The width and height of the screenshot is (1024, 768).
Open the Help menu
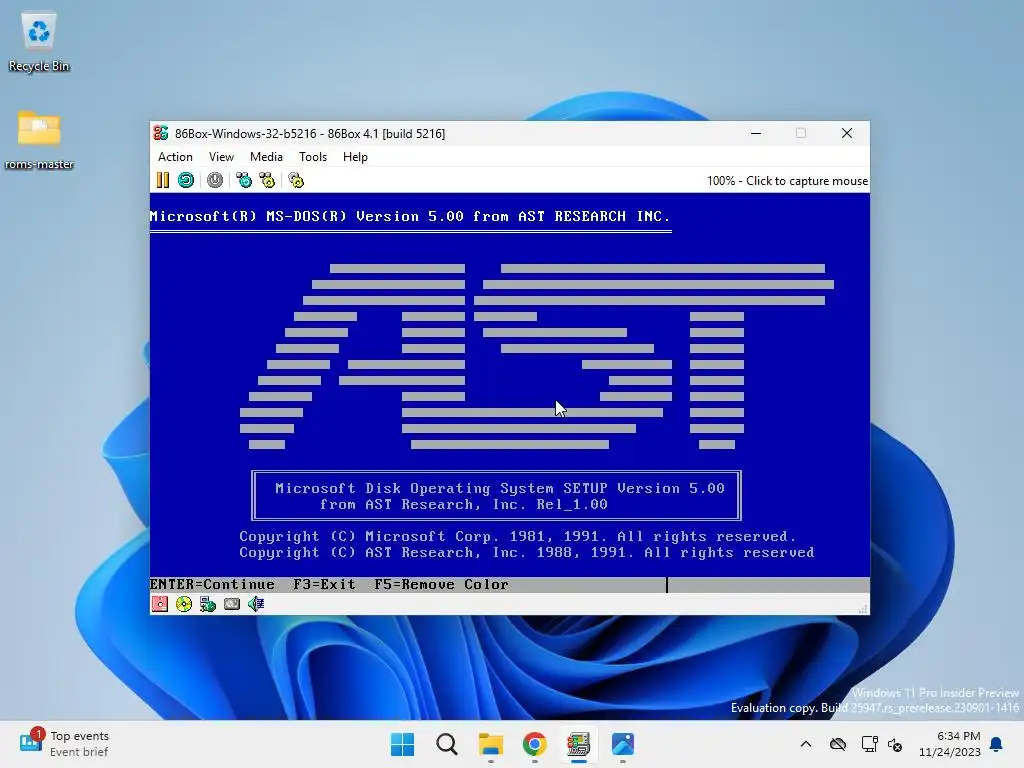[355, 157]
